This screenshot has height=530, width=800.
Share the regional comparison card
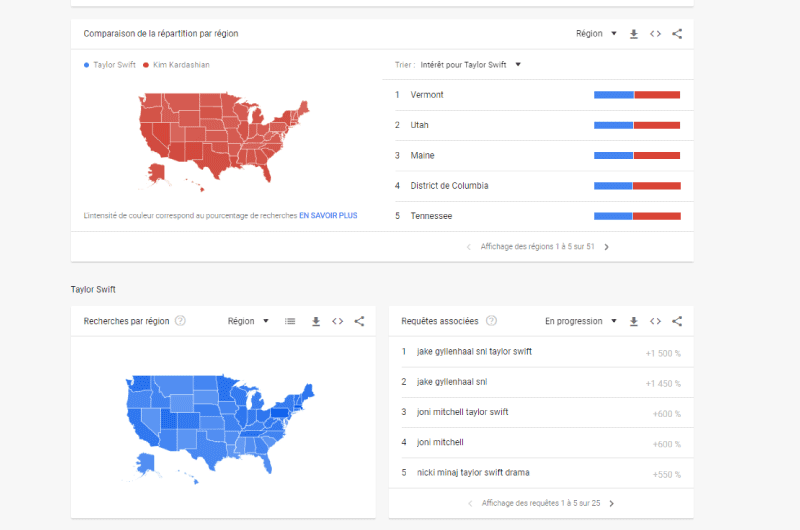click(x=677, y=34)
